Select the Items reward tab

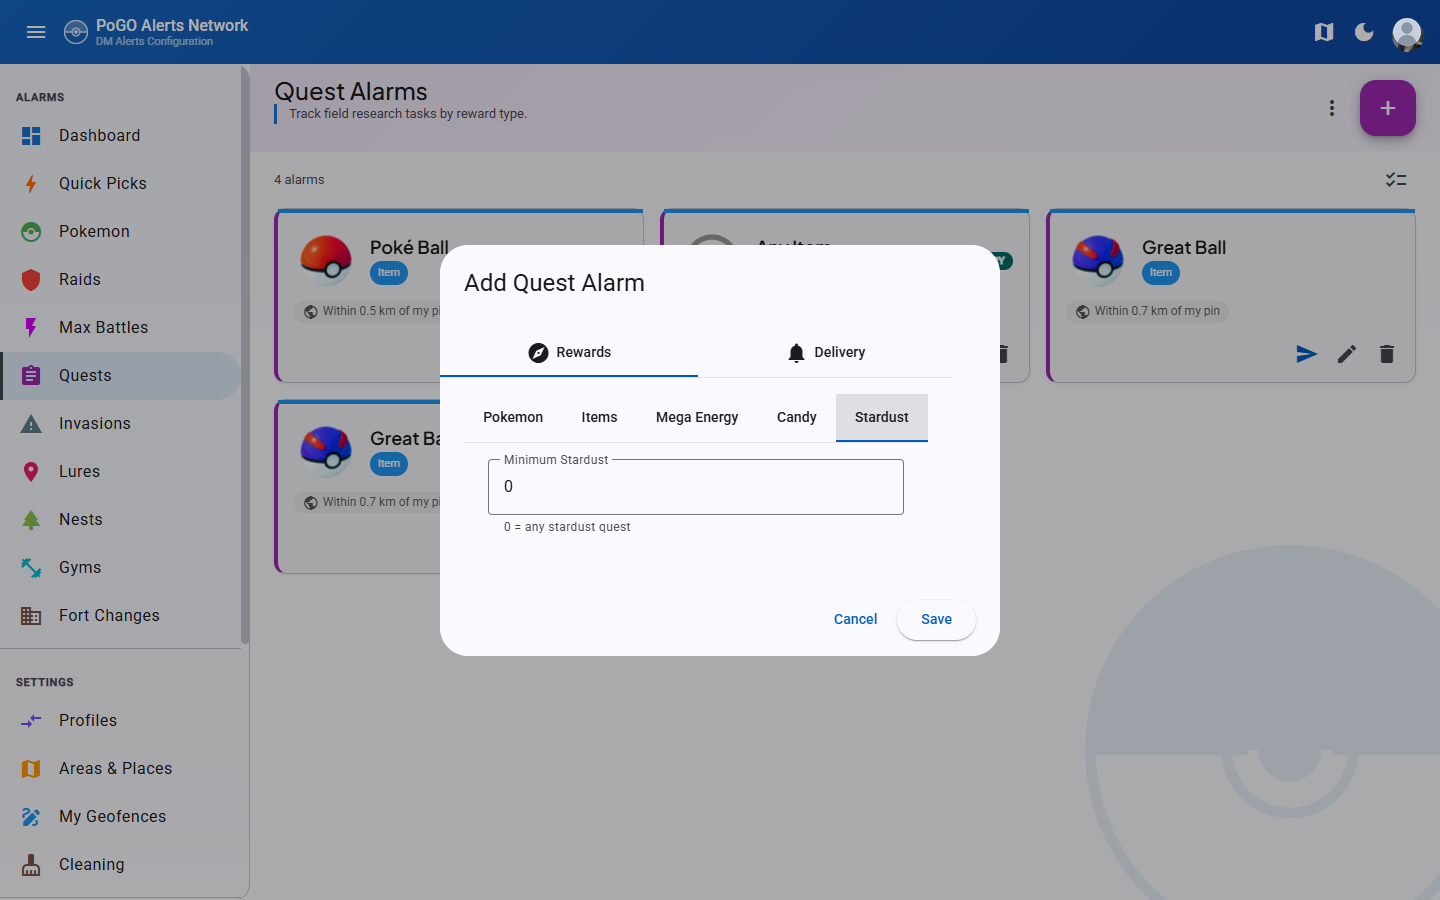point(599,417)
